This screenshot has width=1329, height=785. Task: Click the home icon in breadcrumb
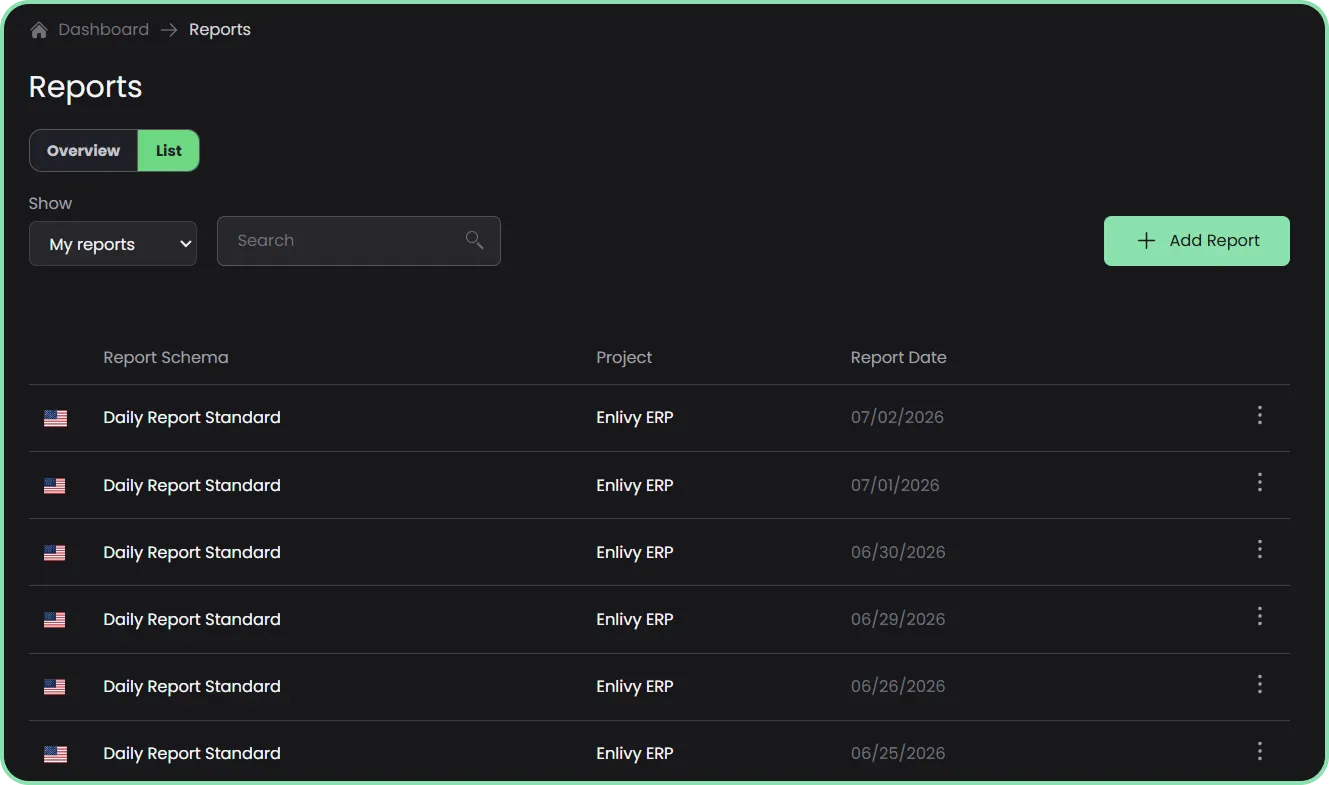click(x=39, y=30)
